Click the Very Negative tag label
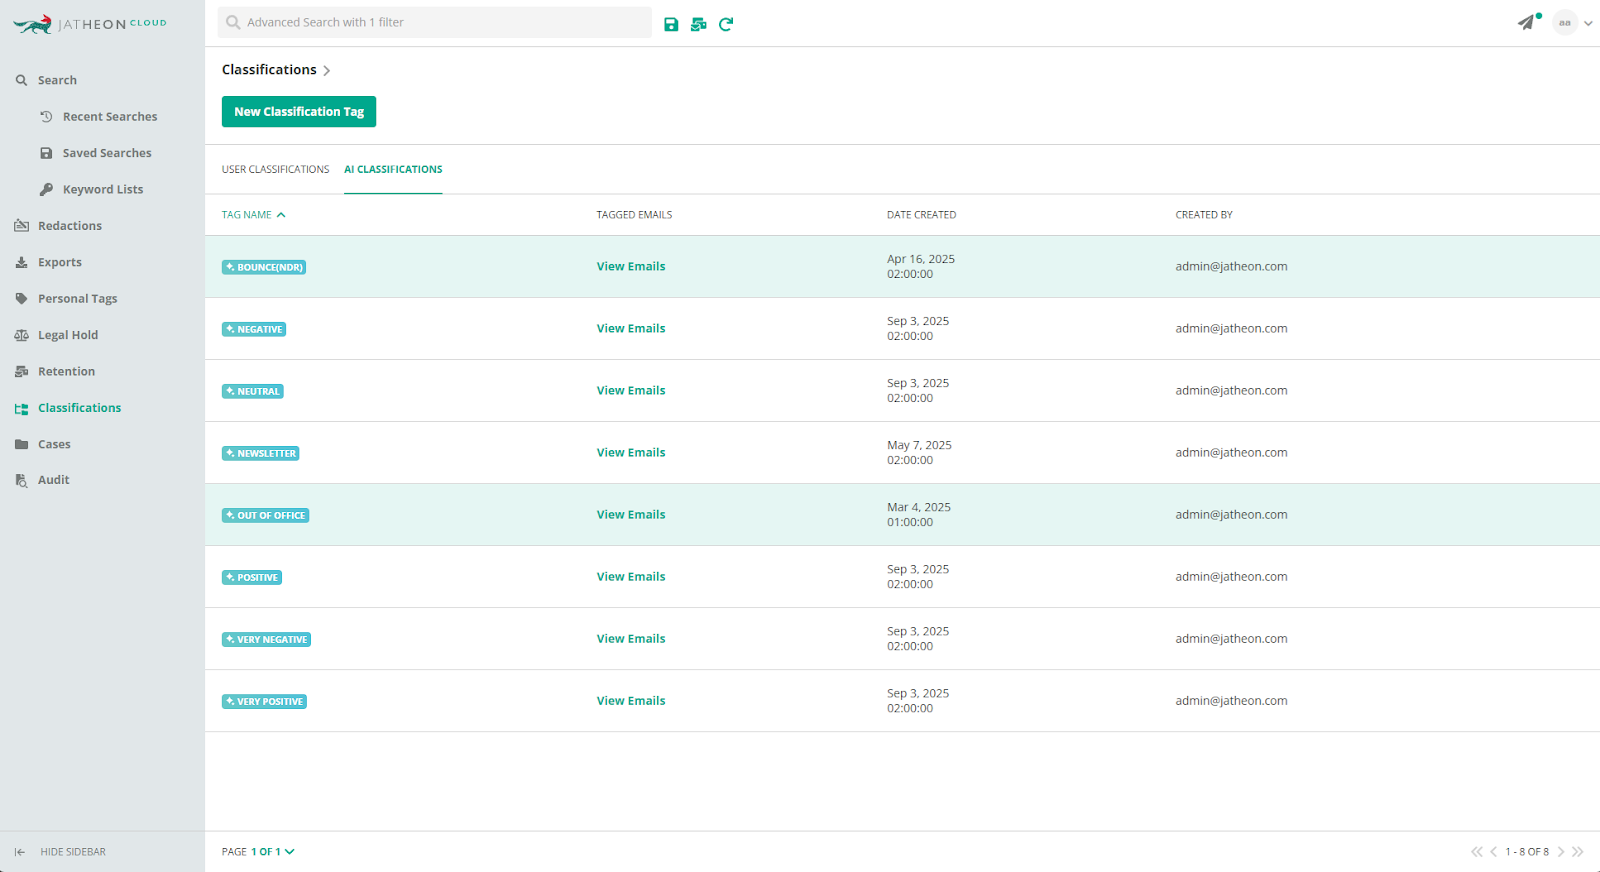Image resolution: width=1600 pixels, height=872 pixels. tap(266, 640)
